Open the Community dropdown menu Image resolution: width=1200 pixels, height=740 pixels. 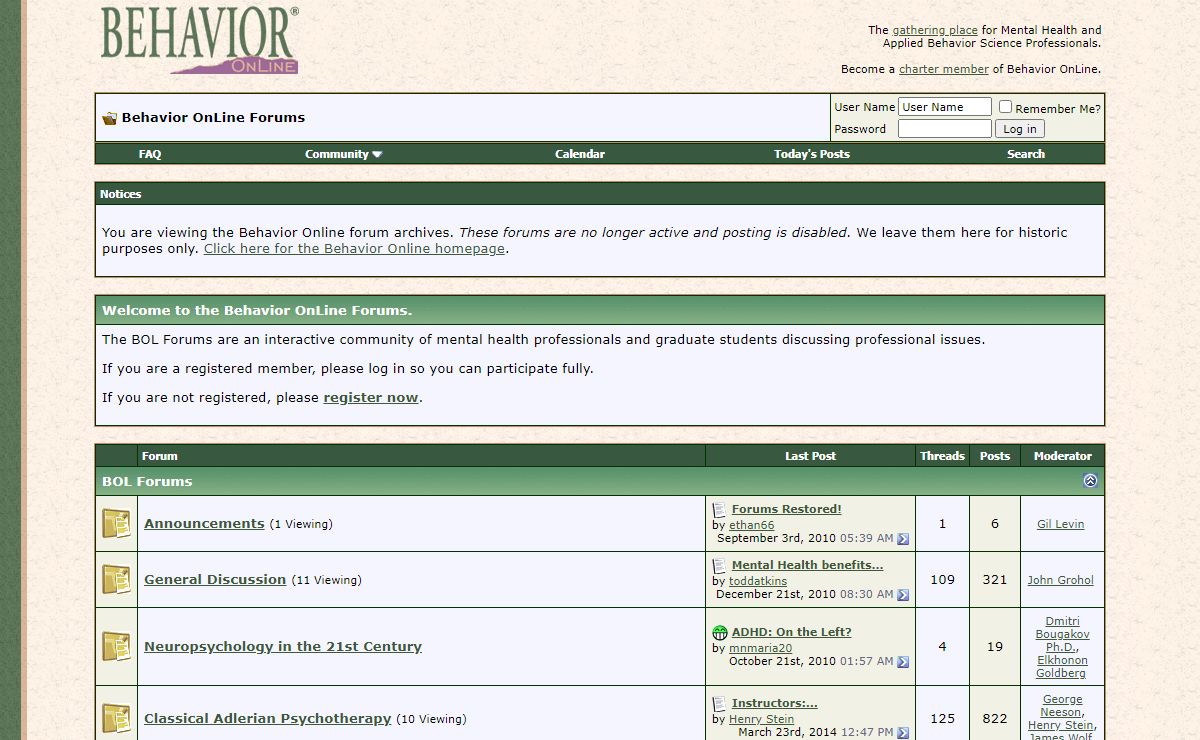pyautogui.click(x=343, y=154)
